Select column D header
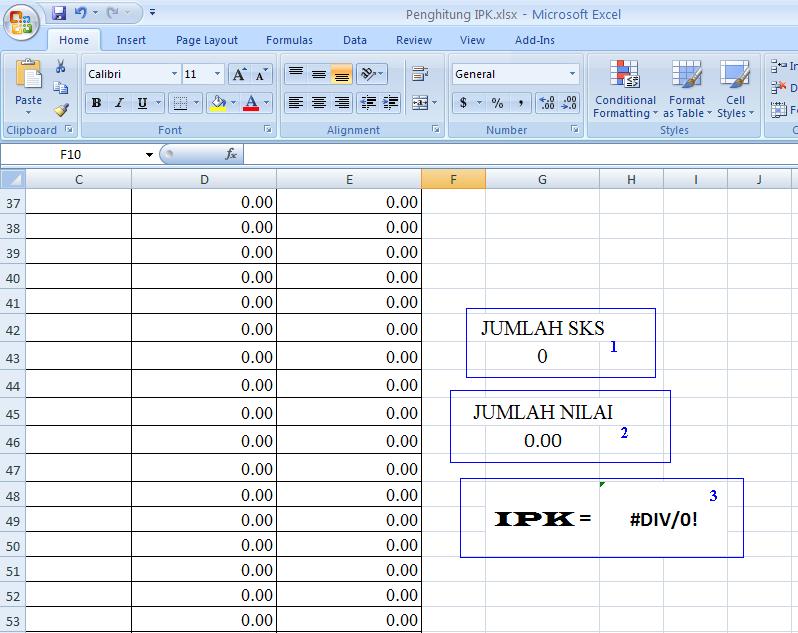The height and width of the screenshot is (633, 798). [204, 179]
